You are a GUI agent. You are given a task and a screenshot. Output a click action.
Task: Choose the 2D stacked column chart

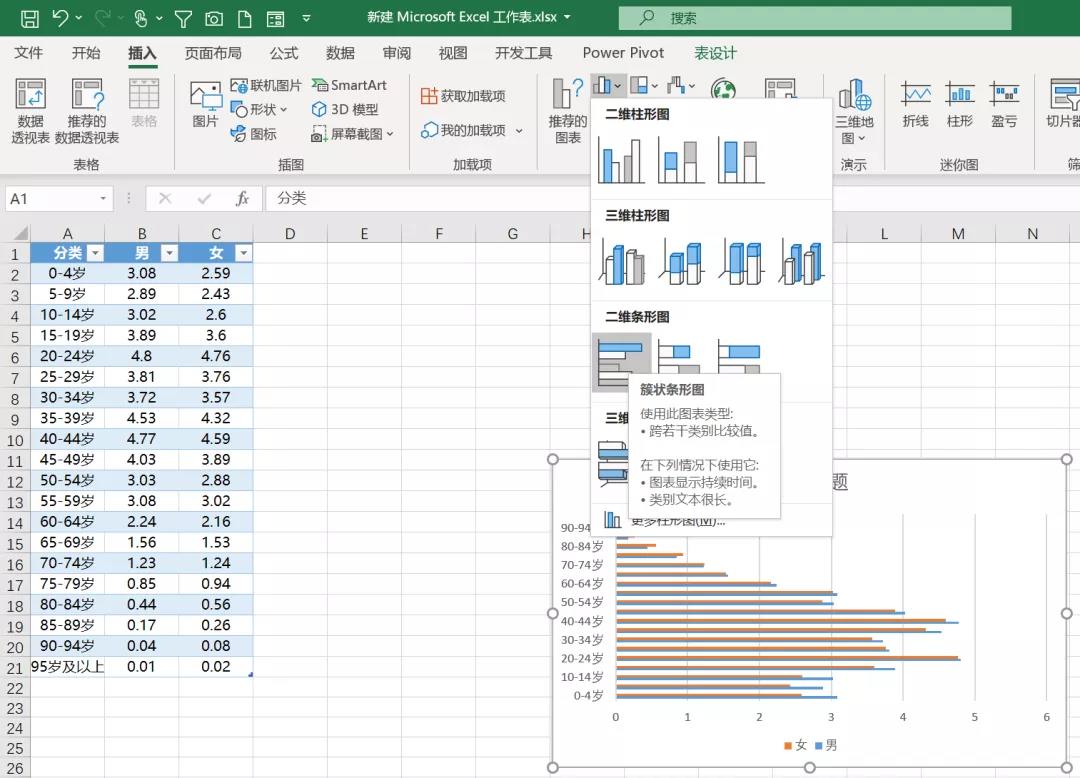[x=680, y=160]
